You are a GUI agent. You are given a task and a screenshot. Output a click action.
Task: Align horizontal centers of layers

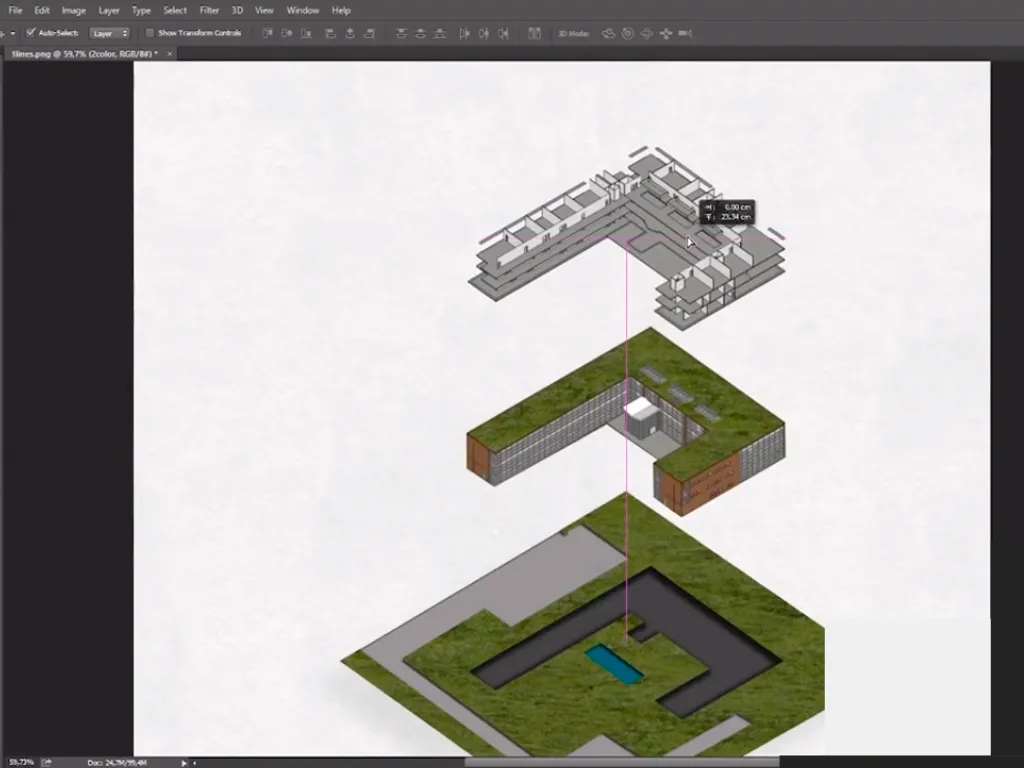tap(350, 33)
